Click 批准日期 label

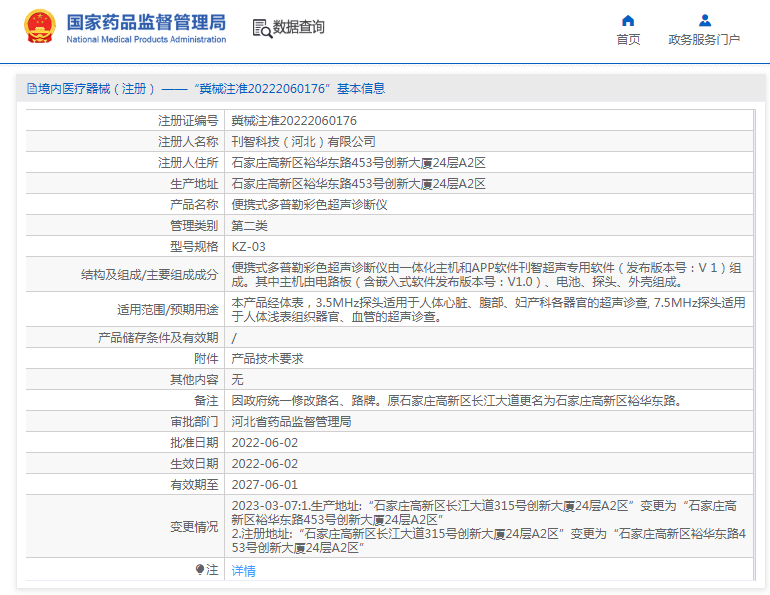click(x=194, y=443)
